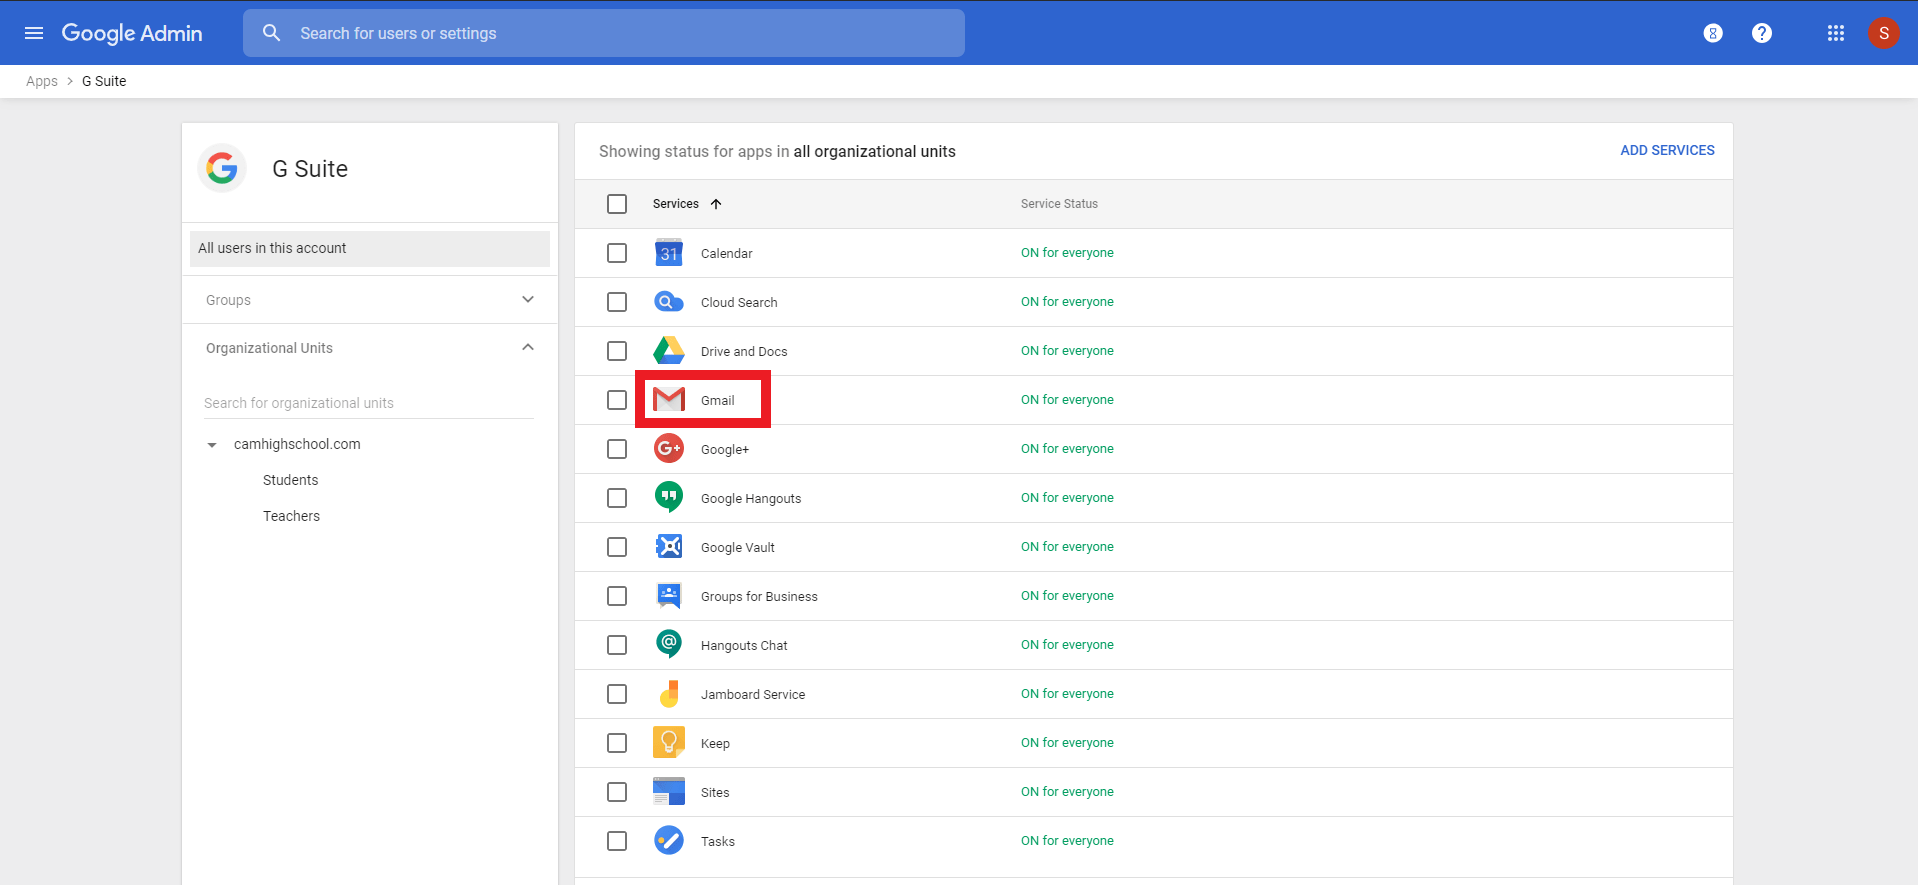1918x885 pixels.
Task: Click the search magnifier icon
Action: click(x=271, y=33)
